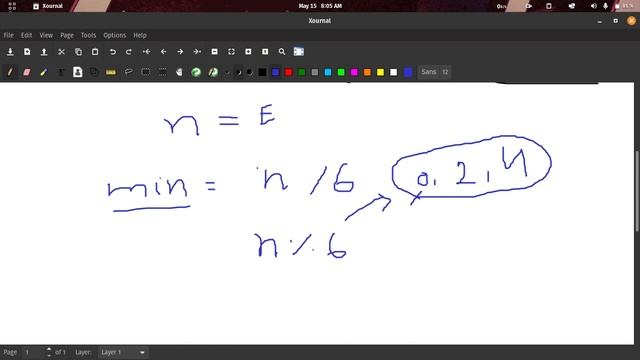
Task: Expand the Layer 1 dropdown
Action: tap(123, 352)
